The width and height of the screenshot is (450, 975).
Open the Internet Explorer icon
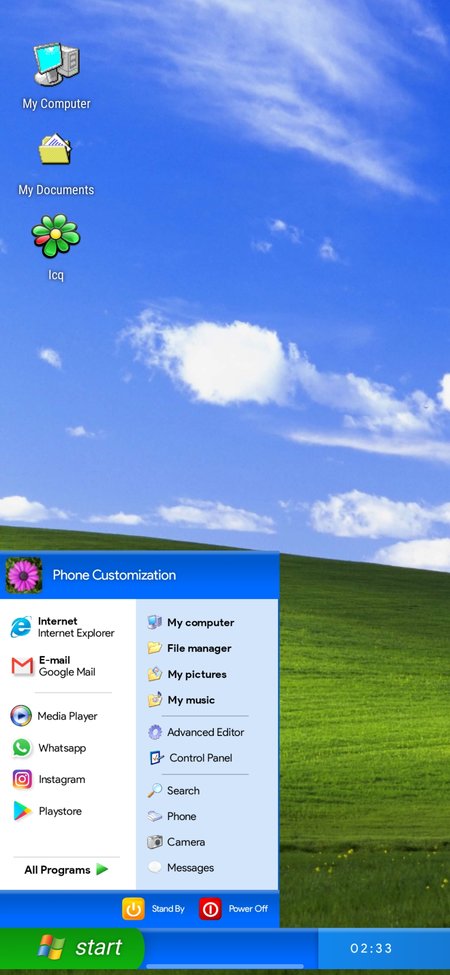(x=21, y=627)
